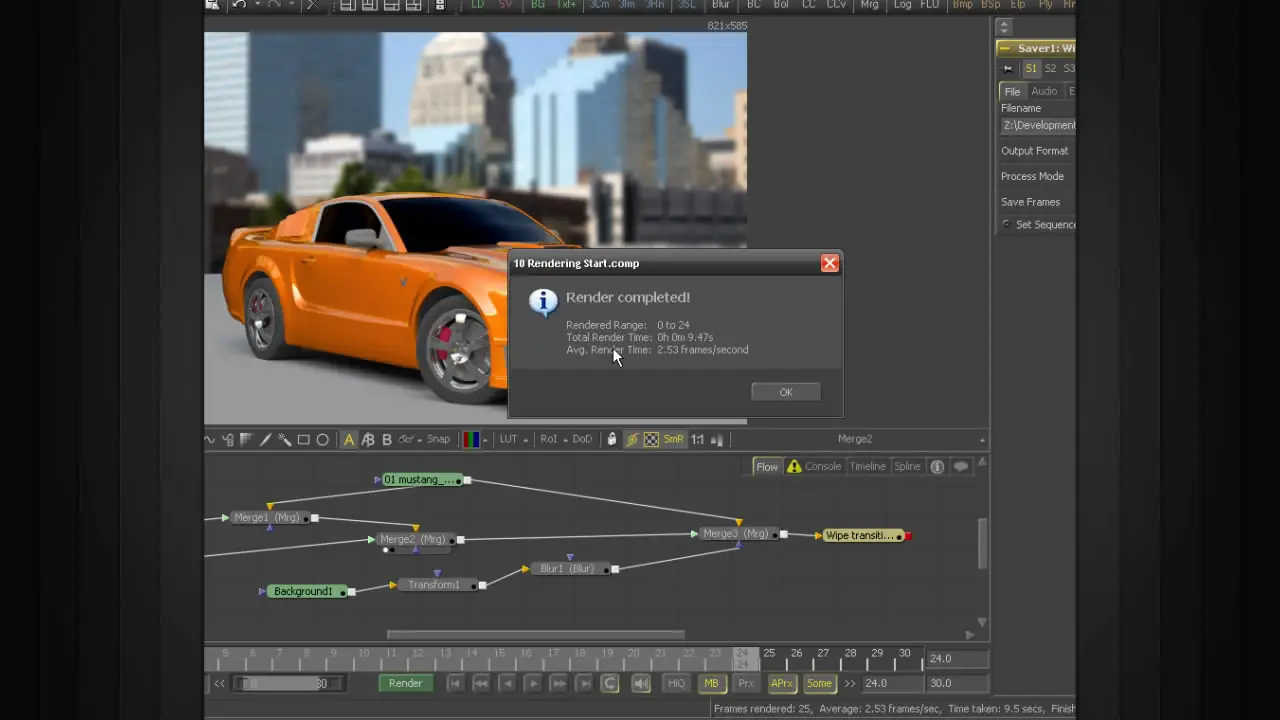Click the play forward button

click(533, 683)
